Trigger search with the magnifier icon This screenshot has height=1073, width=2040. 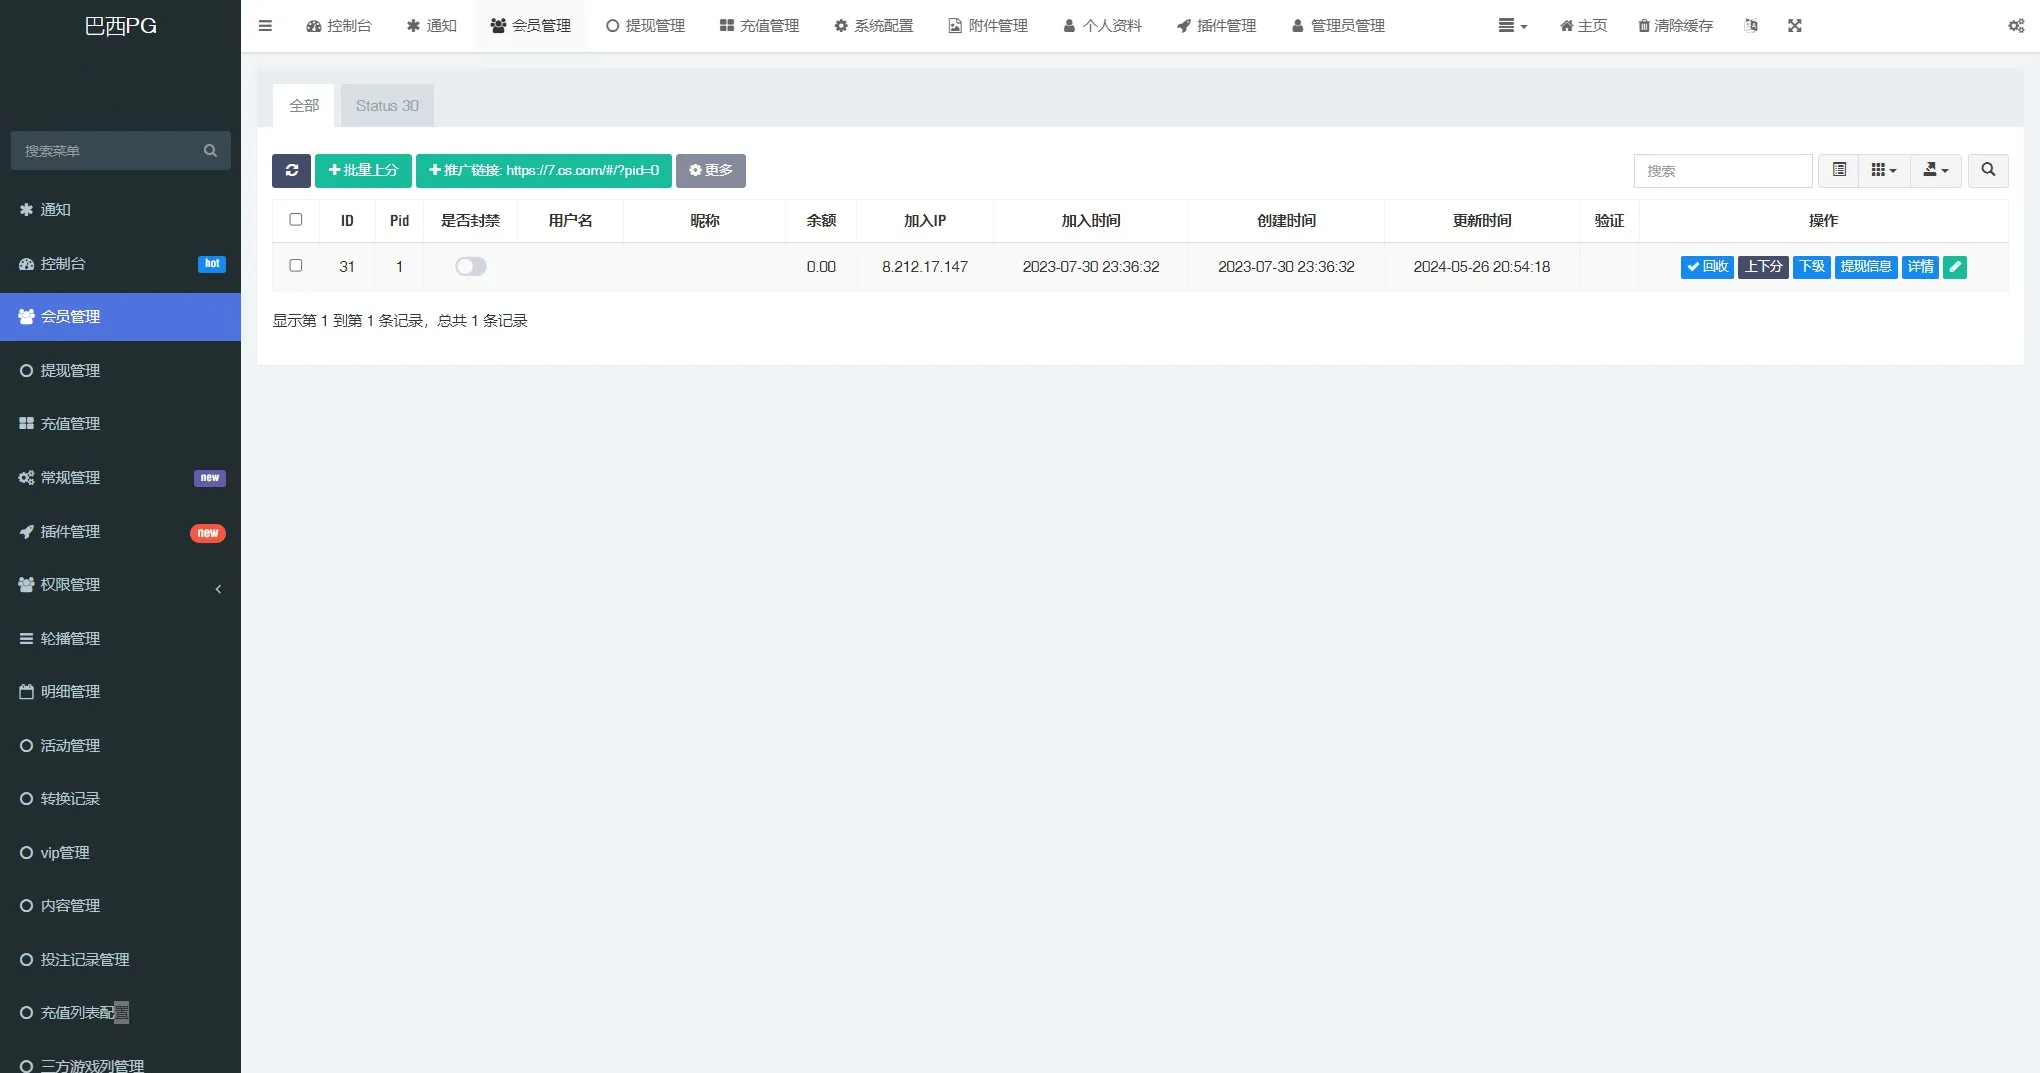(1988, 170)
